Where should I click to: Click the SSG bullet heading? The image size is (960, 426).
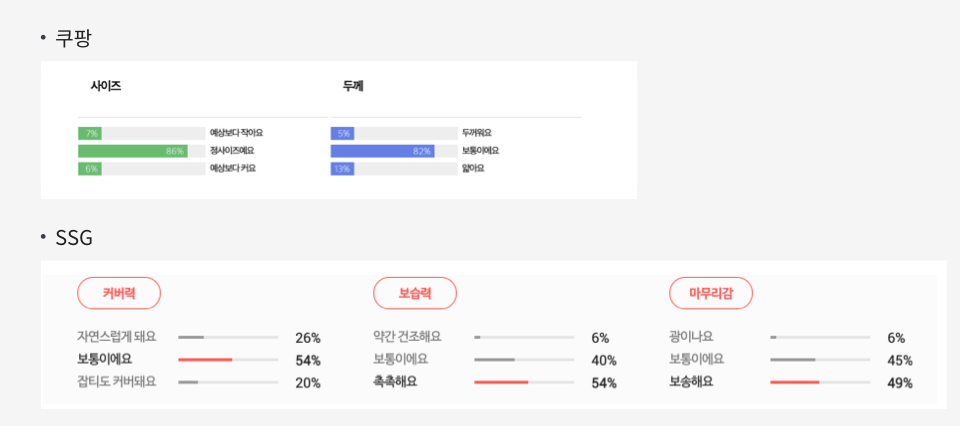74,238
